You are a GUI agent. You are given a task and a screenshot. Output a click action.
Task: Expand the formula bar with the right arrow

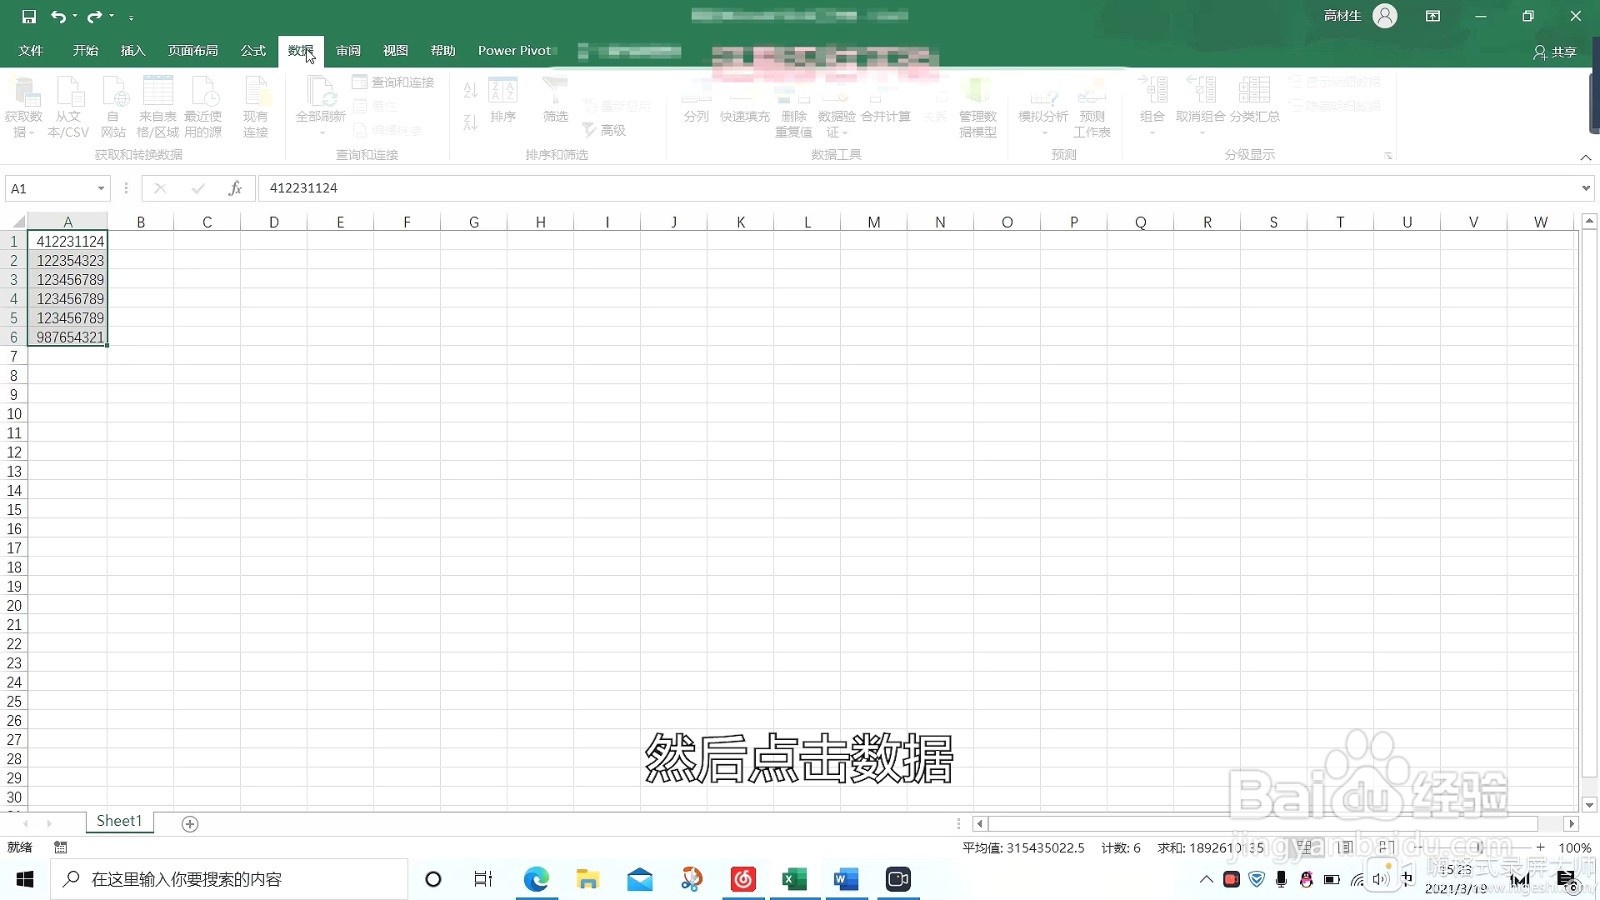1586,188
